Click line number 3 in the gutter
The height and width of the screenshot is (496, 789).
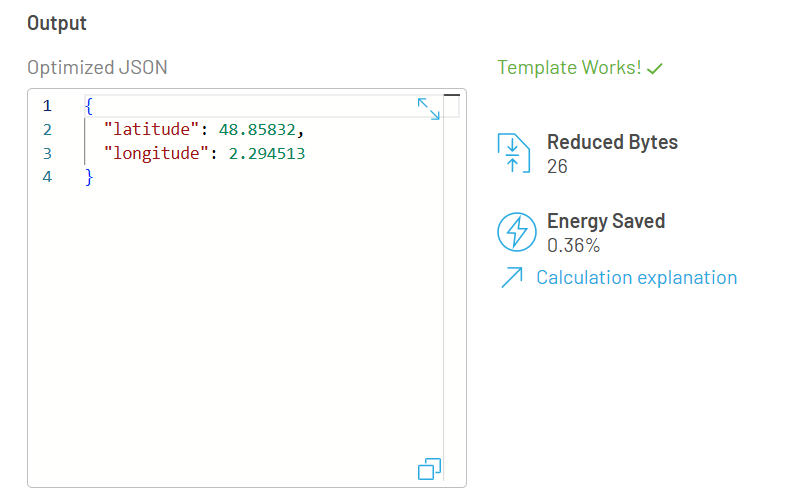point(47,154)
